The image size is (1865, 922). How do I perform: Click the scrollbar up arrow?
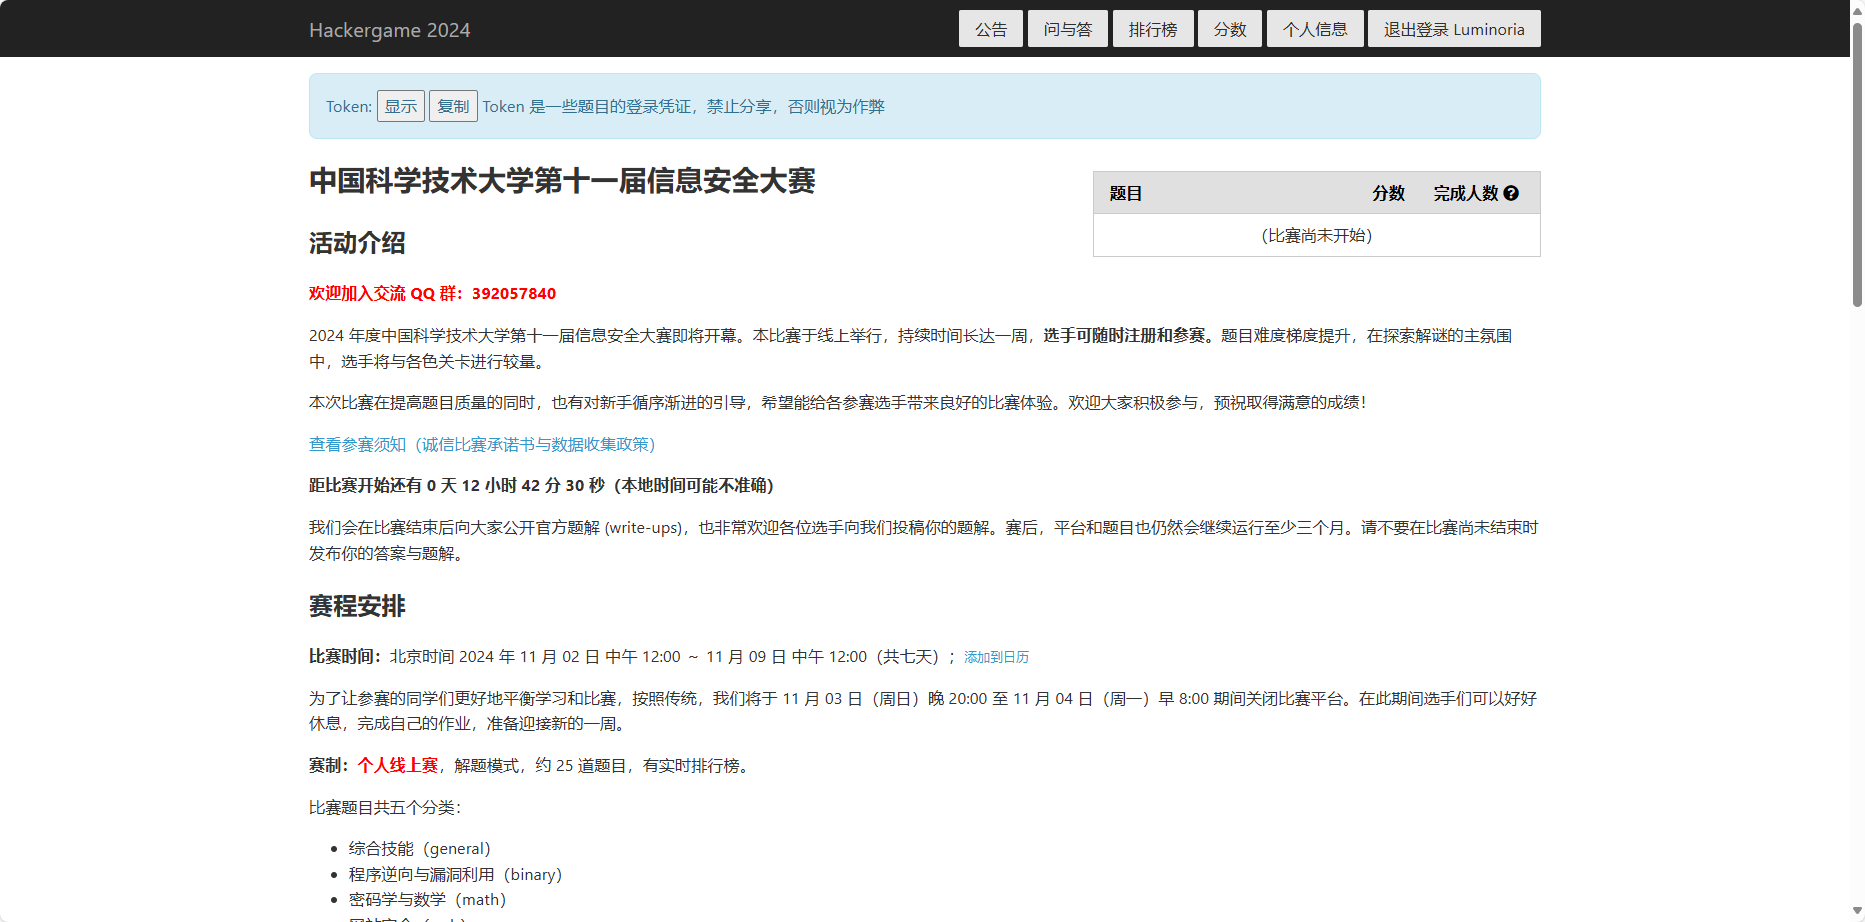coord(1855,10)
